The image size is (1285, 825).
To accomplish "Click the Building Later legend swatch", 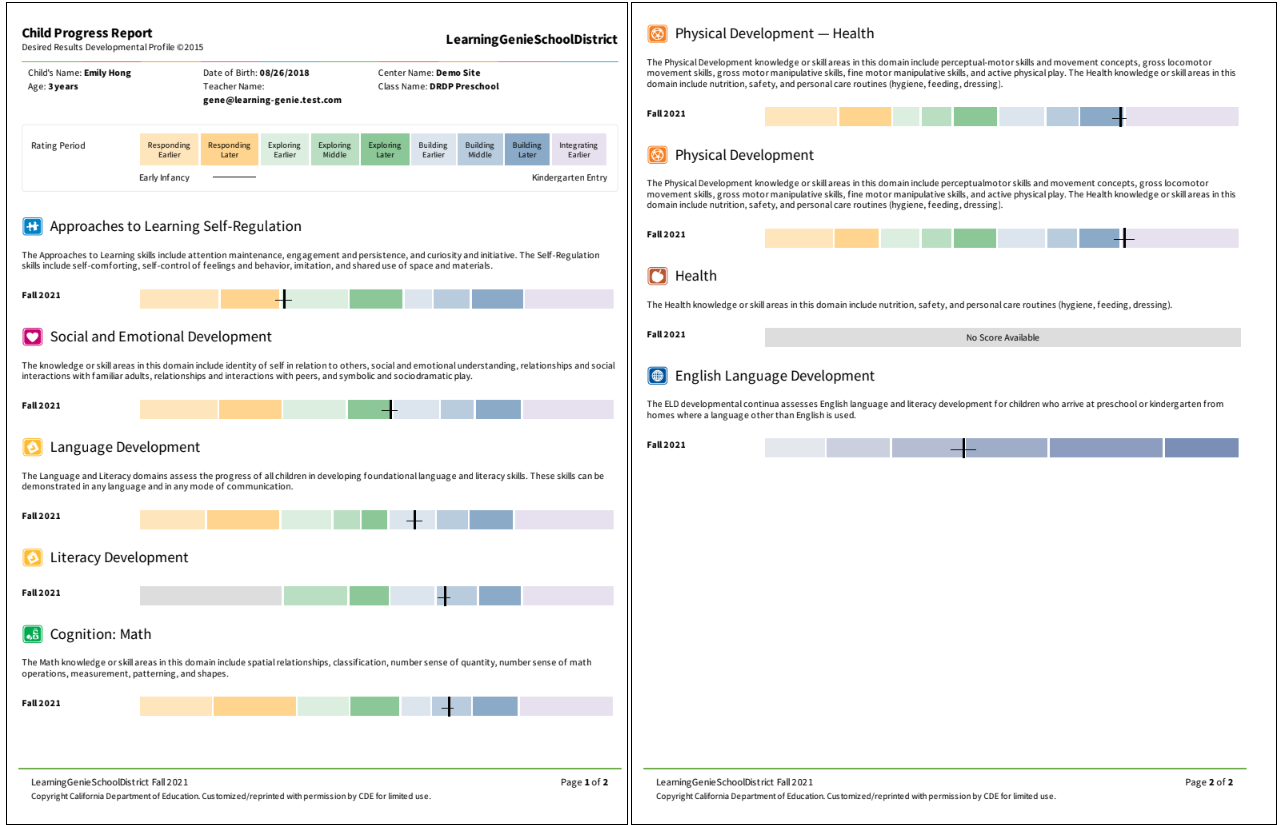I will [527, 150].
